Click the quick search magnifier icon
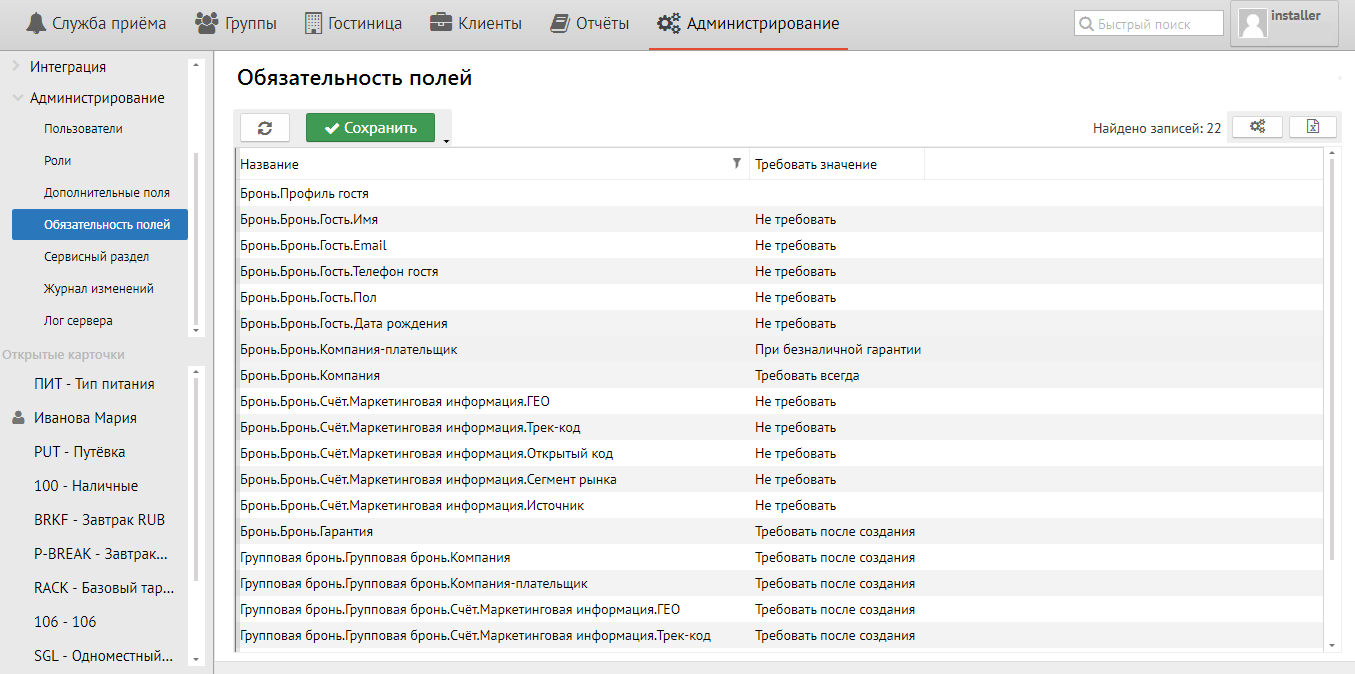Viewport: 1355px width, 674px height. coord(1086,24)
